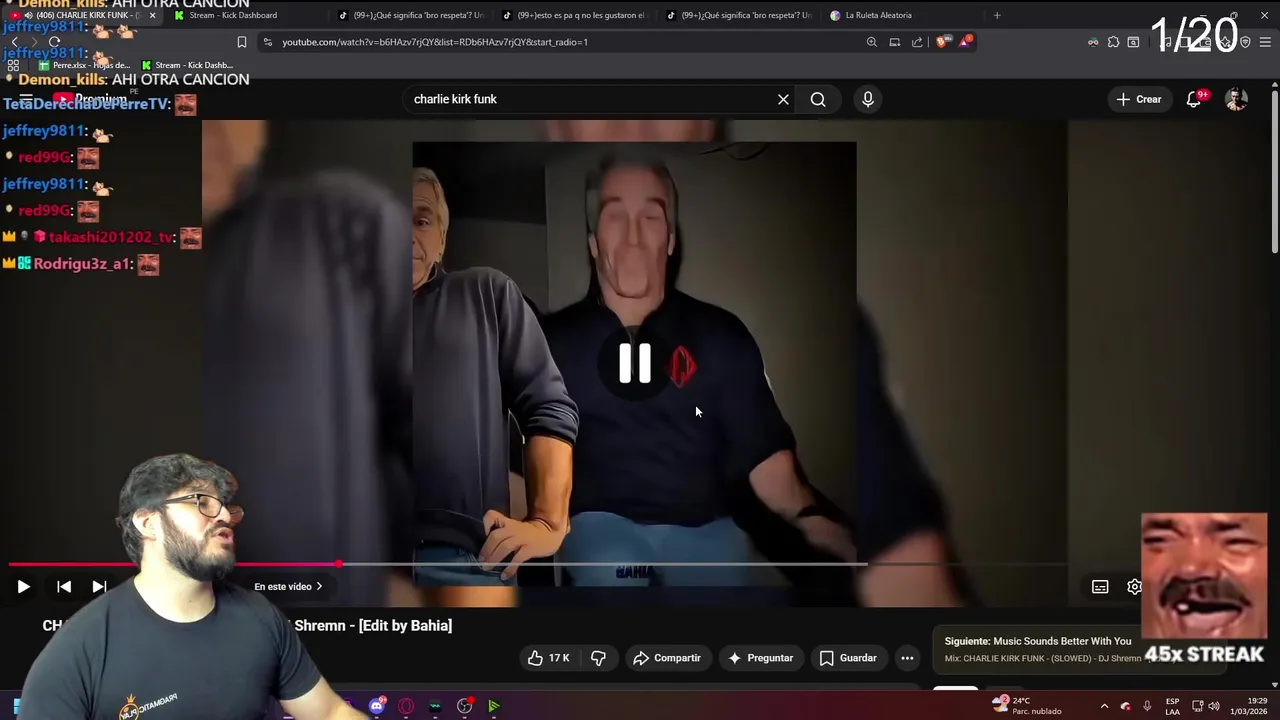Image resolution: width=1280 pixels, height=720 pixels.
Task: Click the share page icon in address bar
Action: (917, 42)
